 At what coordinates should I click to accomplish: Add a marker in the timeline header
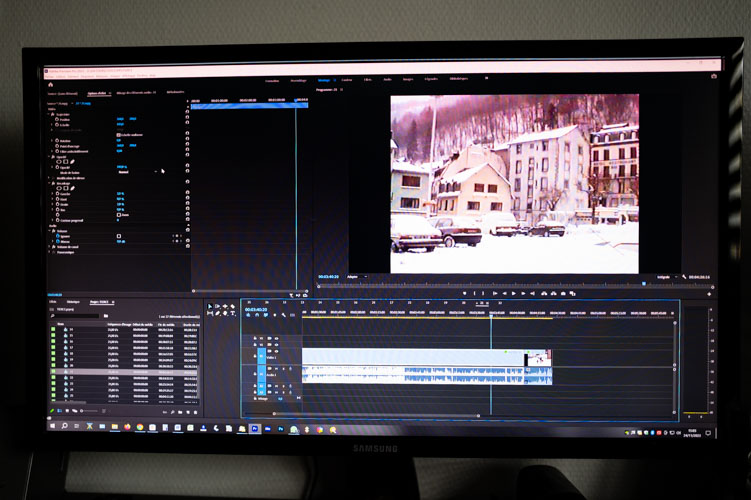click(274, 315)
